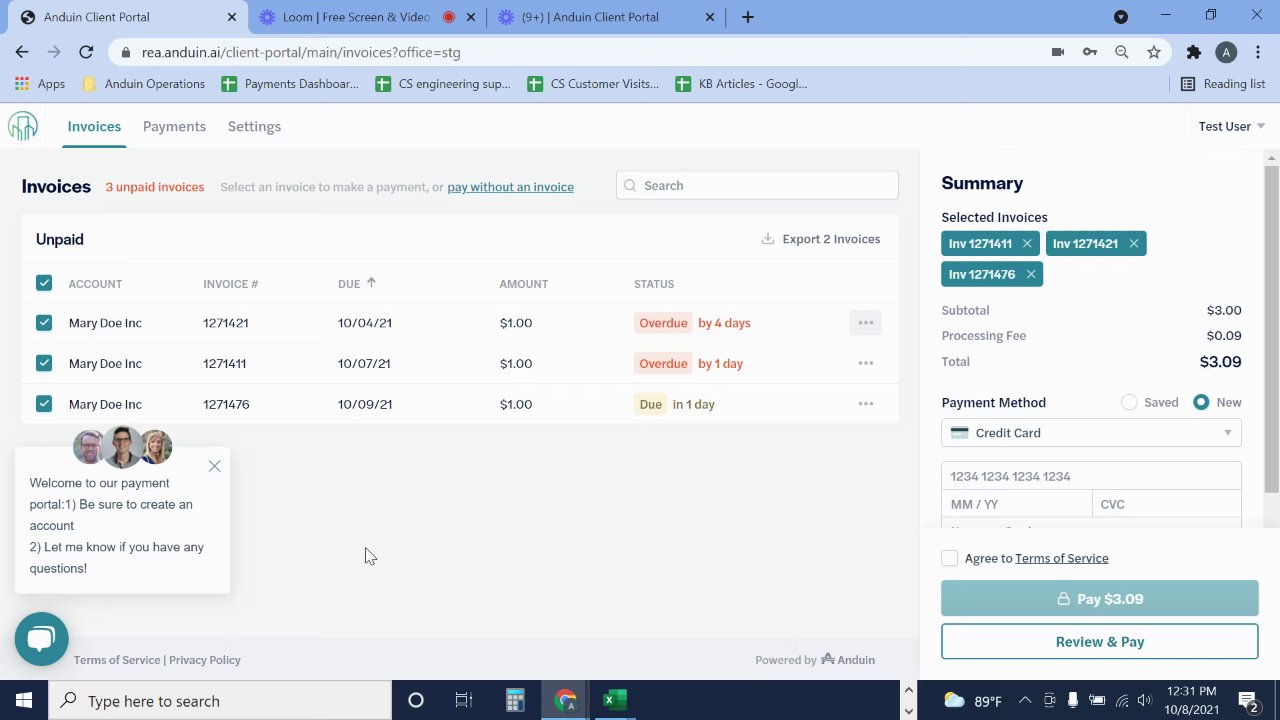1280x720 pixels.
Task: Click pay without an invoice link
Action: [x=510, y=187]
